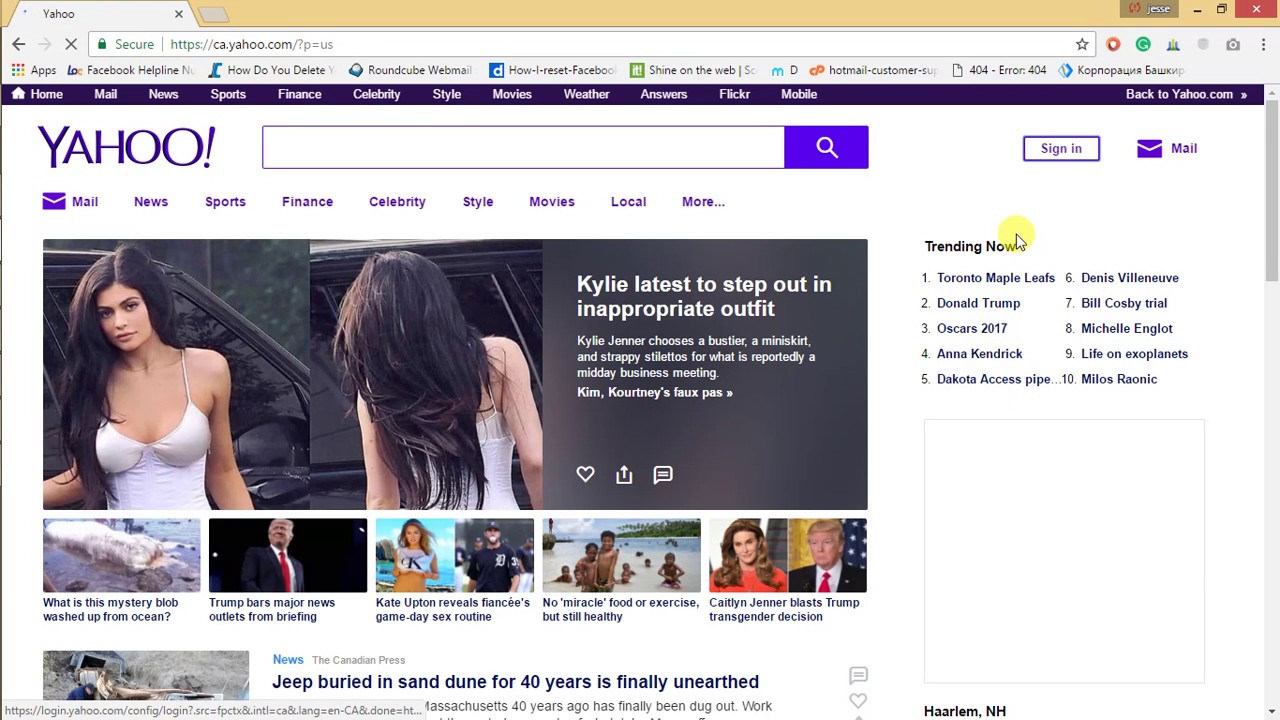Open Mobile in top purple bar
This screenshot has width=1280, height=720.
pyautogui.click(x=799, y=94)
